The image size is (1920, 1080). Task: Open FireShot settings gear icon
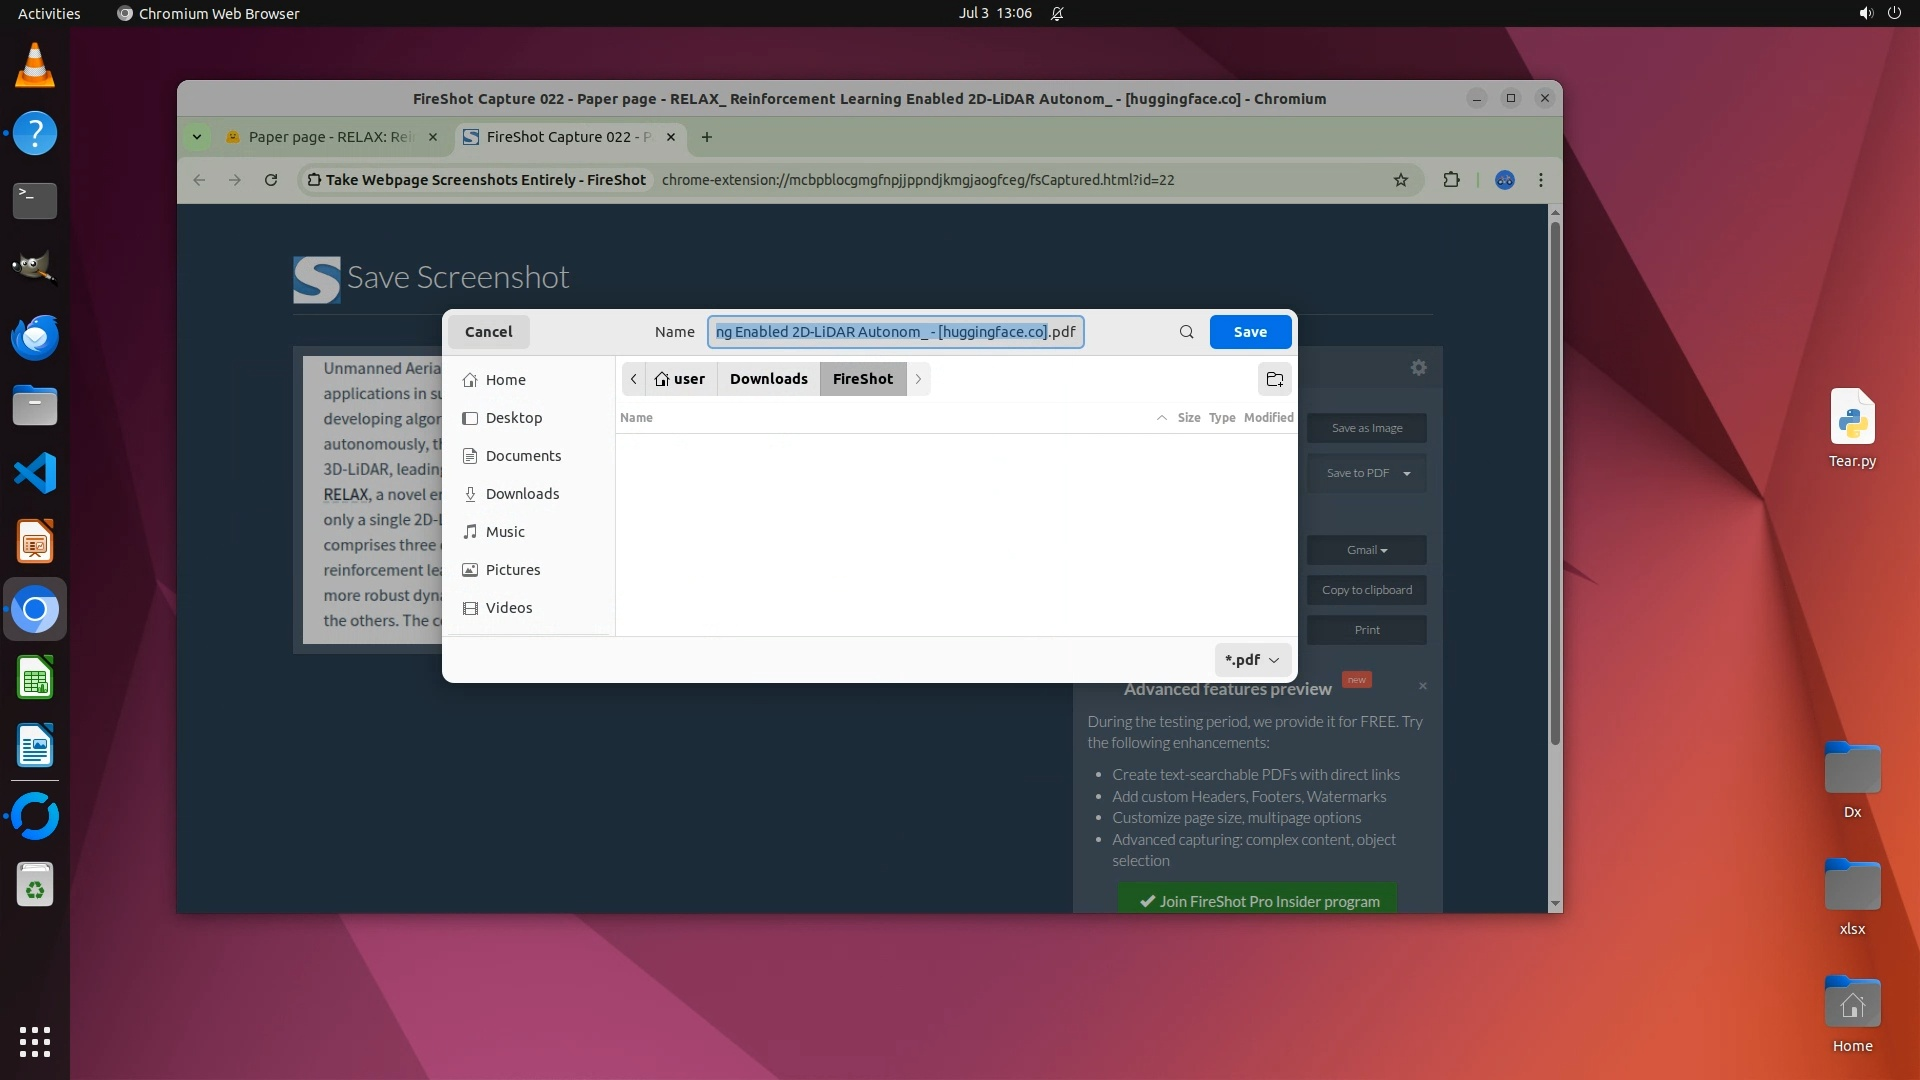[1418, 368]
